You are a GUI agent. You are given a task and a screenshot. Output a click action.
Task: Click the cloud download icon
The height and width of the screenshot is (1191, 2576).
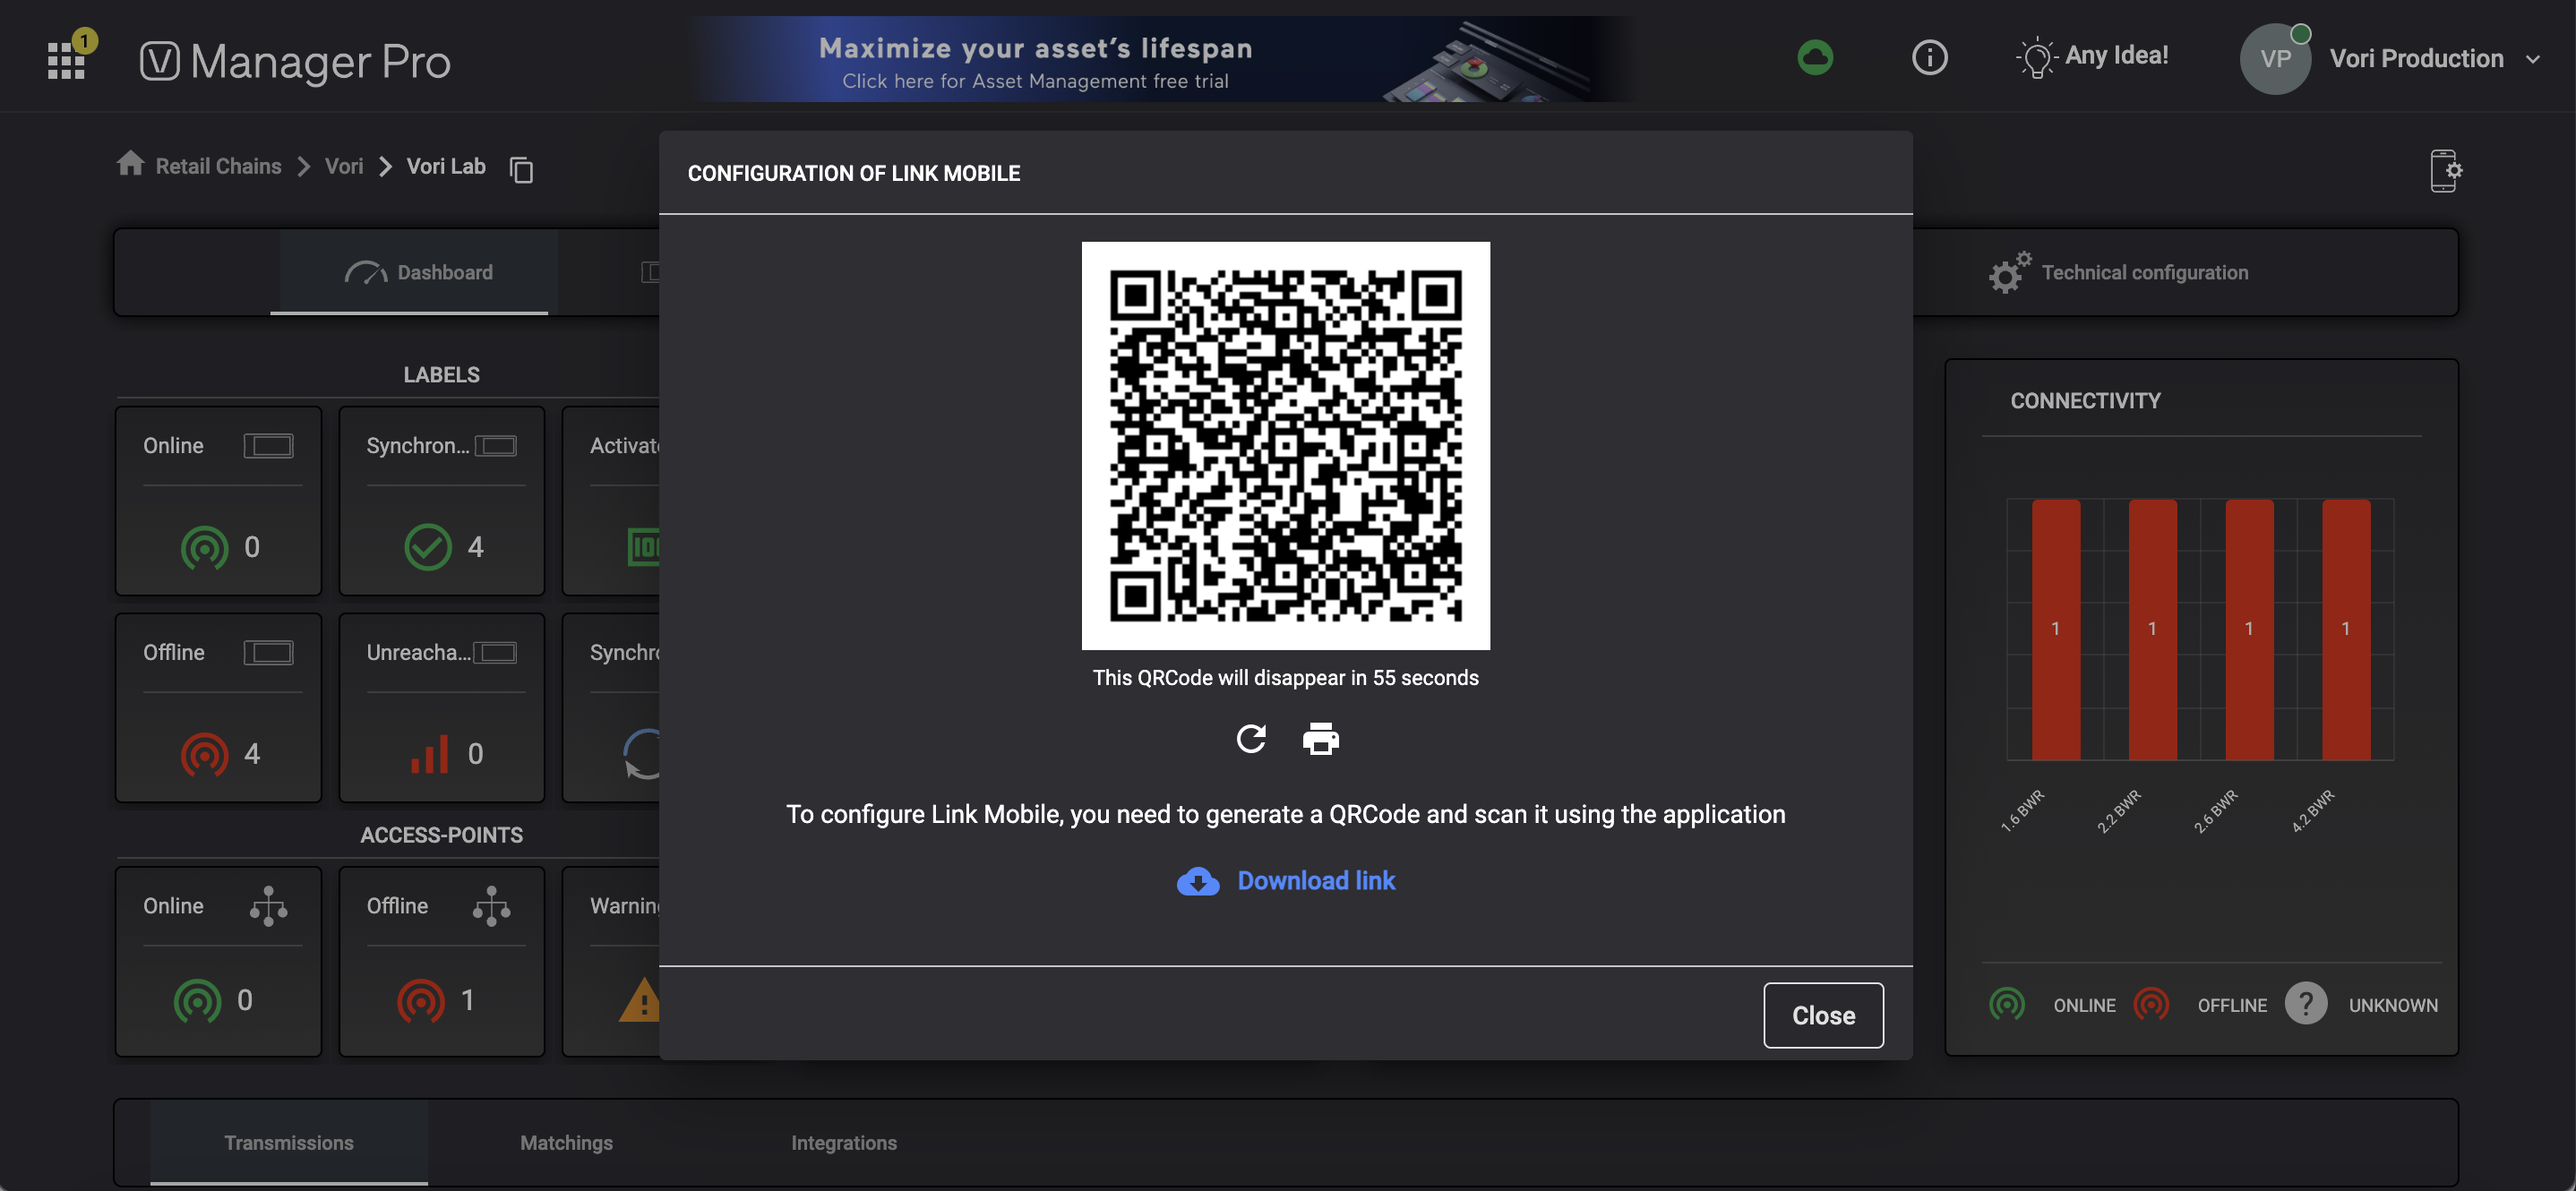point(1197,881)
